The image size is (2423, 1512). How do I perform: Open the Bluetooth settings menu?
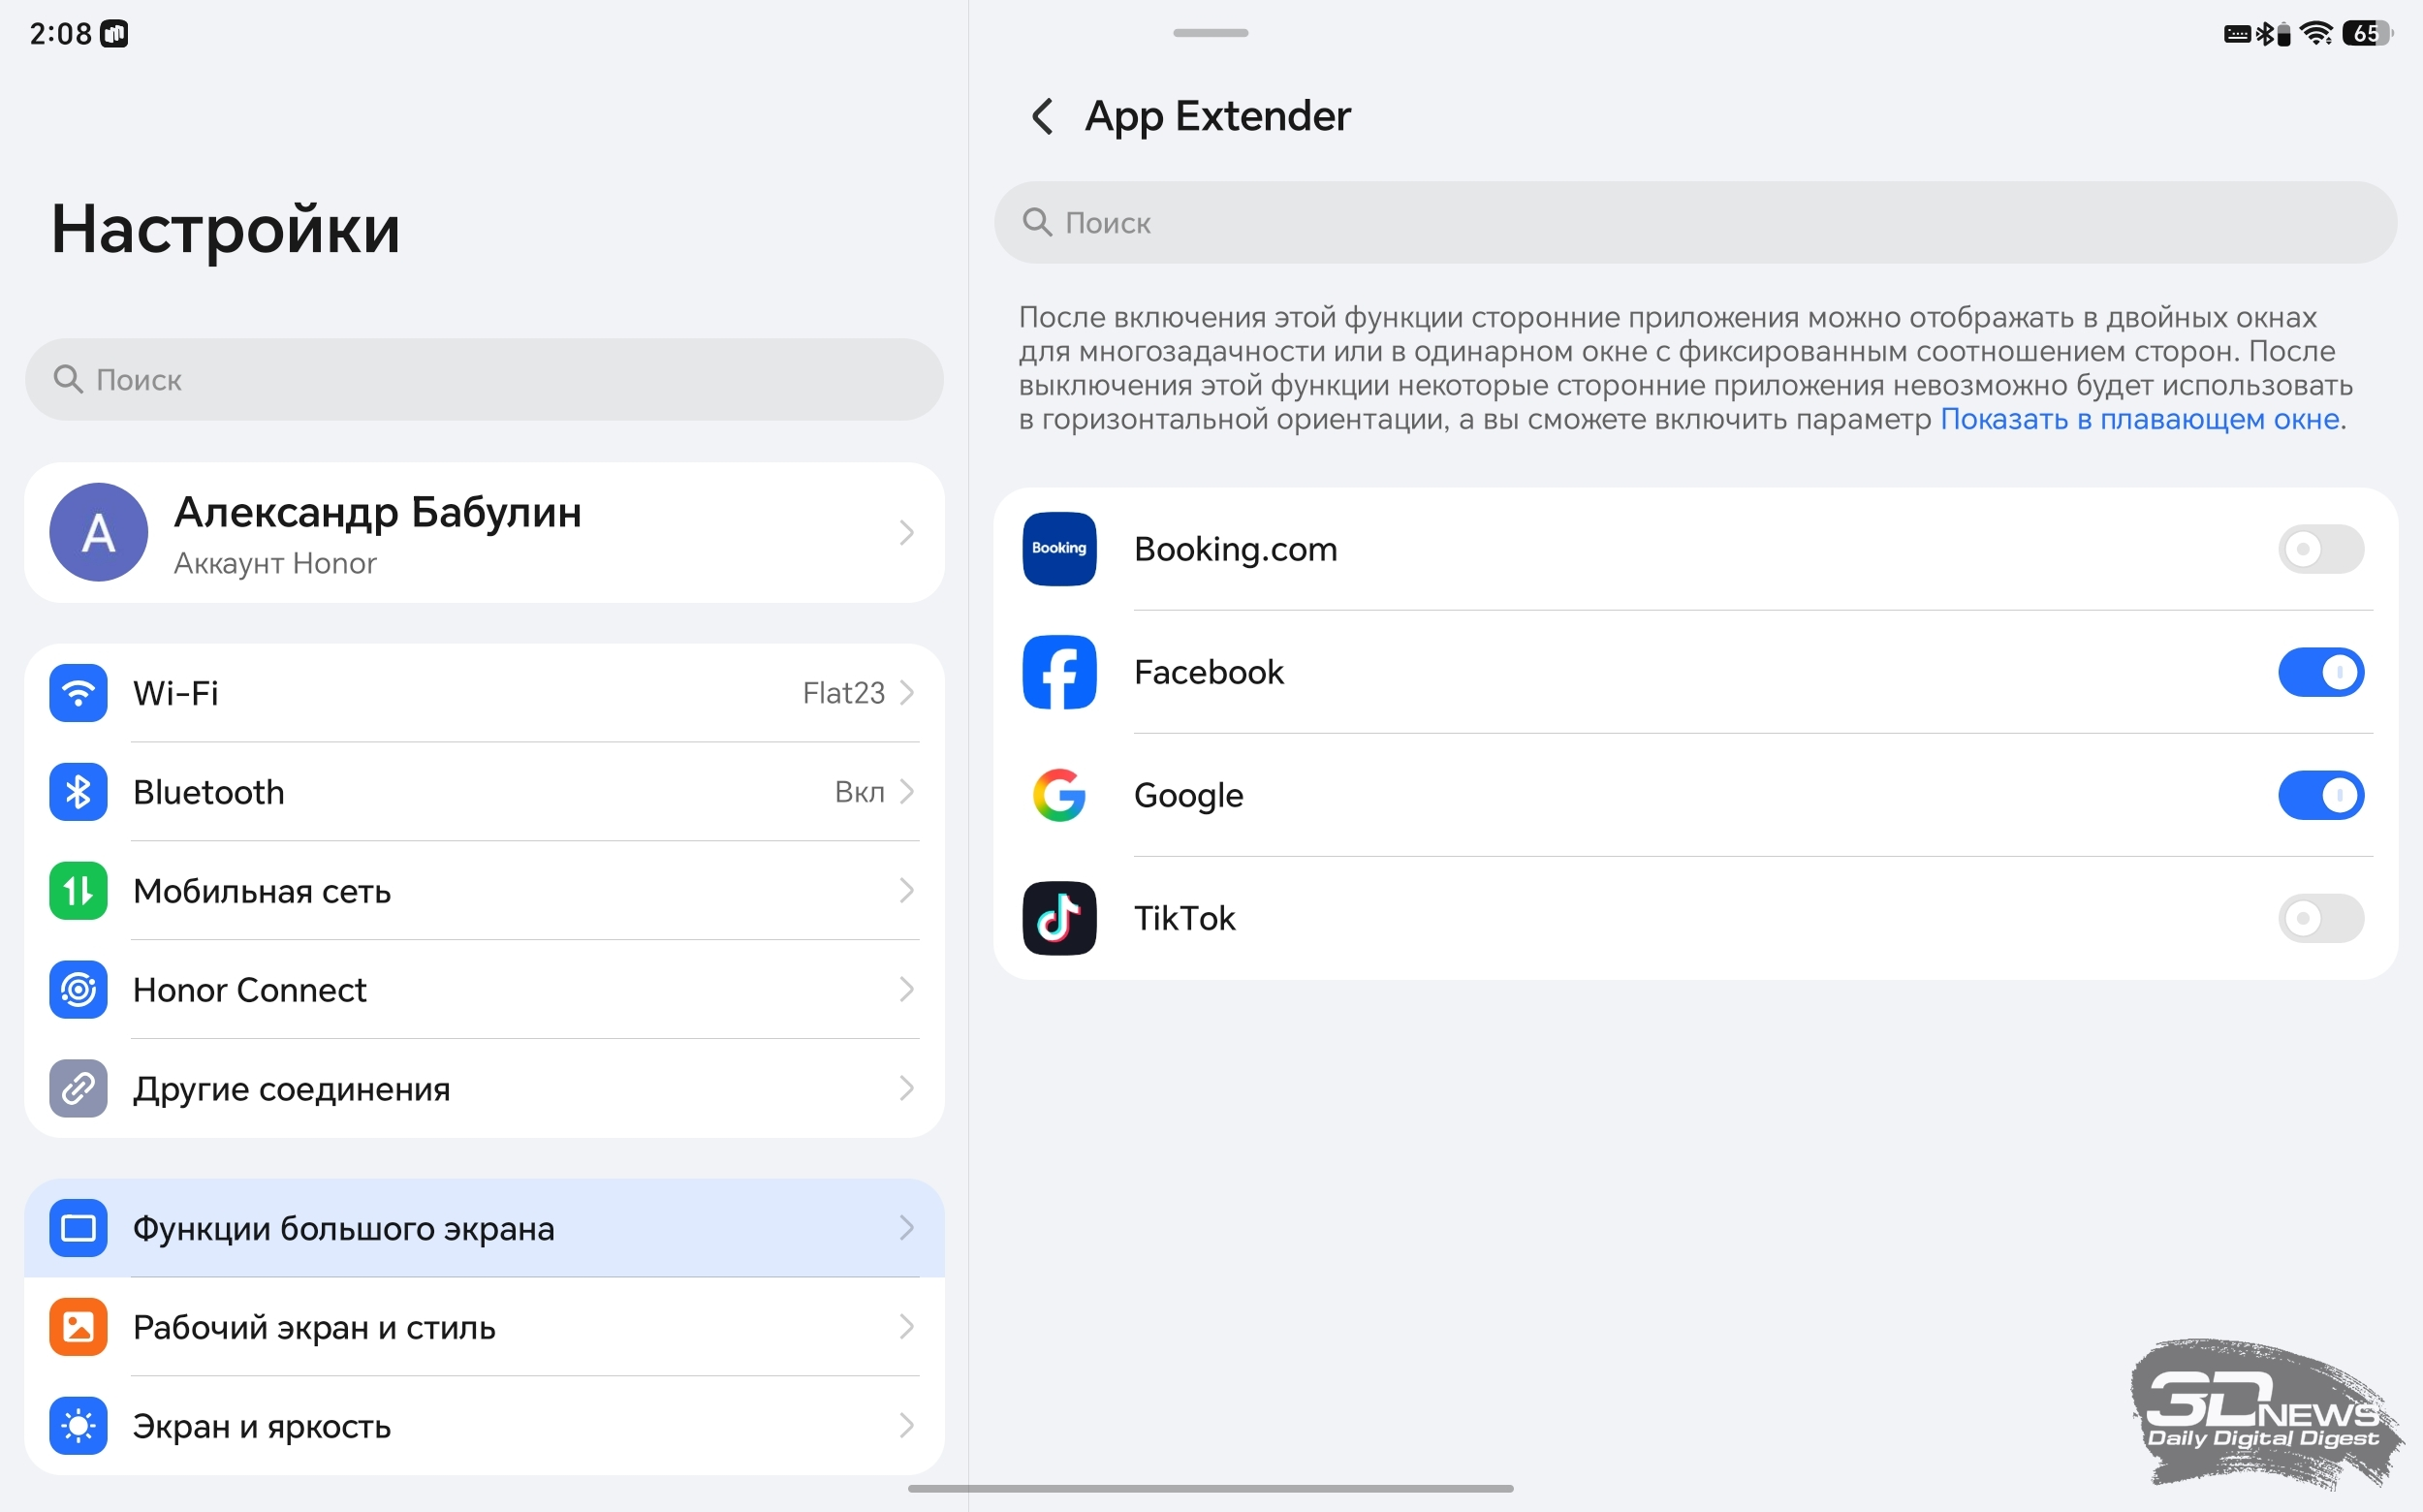click(x=484, y=792)
